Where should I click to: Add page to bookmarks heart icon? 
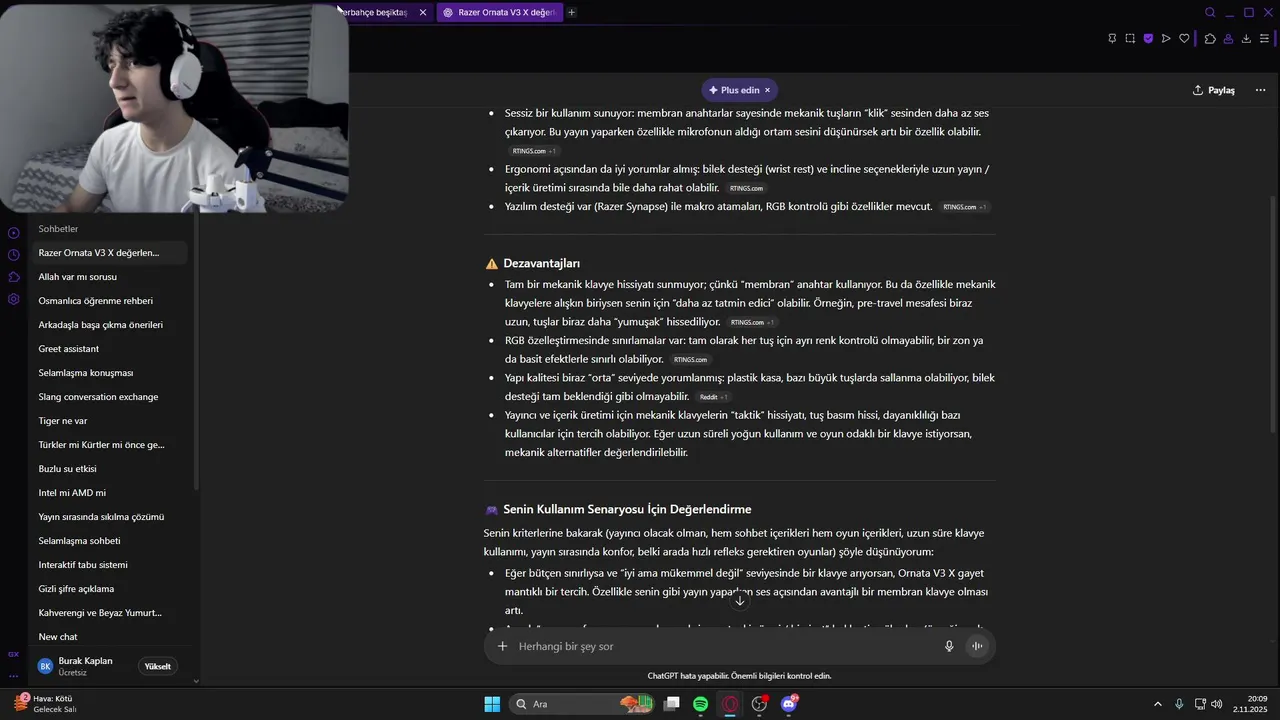[1184, 39]
